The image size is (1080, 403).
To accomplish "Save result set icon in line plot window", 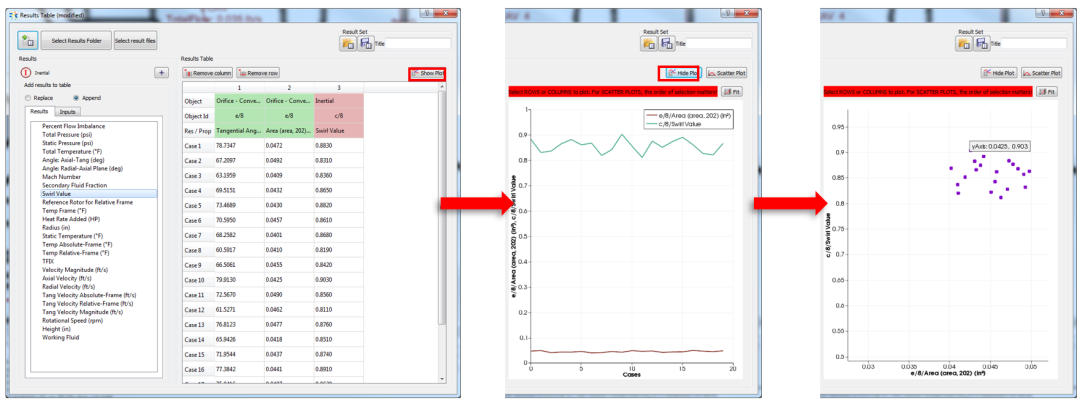I will tap(666, 43).
